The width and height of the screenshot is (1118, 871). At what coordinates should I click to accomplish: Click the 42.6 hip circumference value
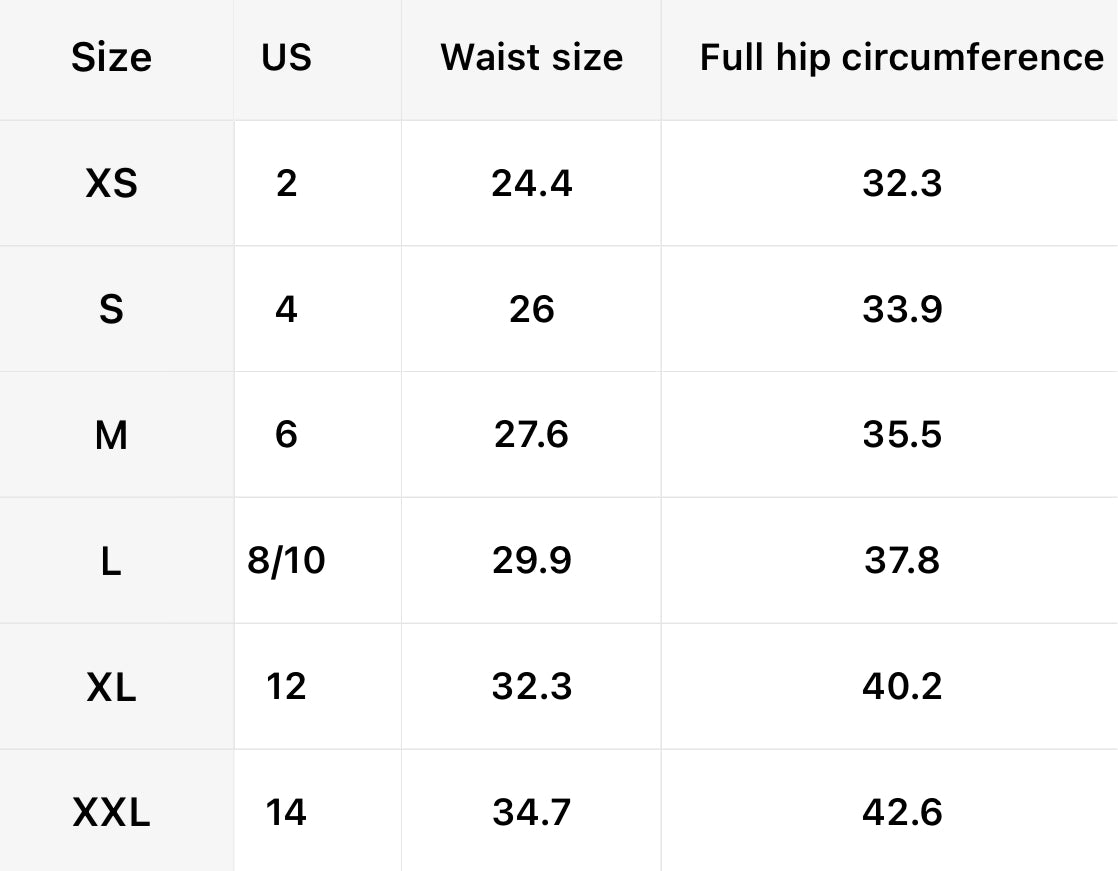click(901, 813)
